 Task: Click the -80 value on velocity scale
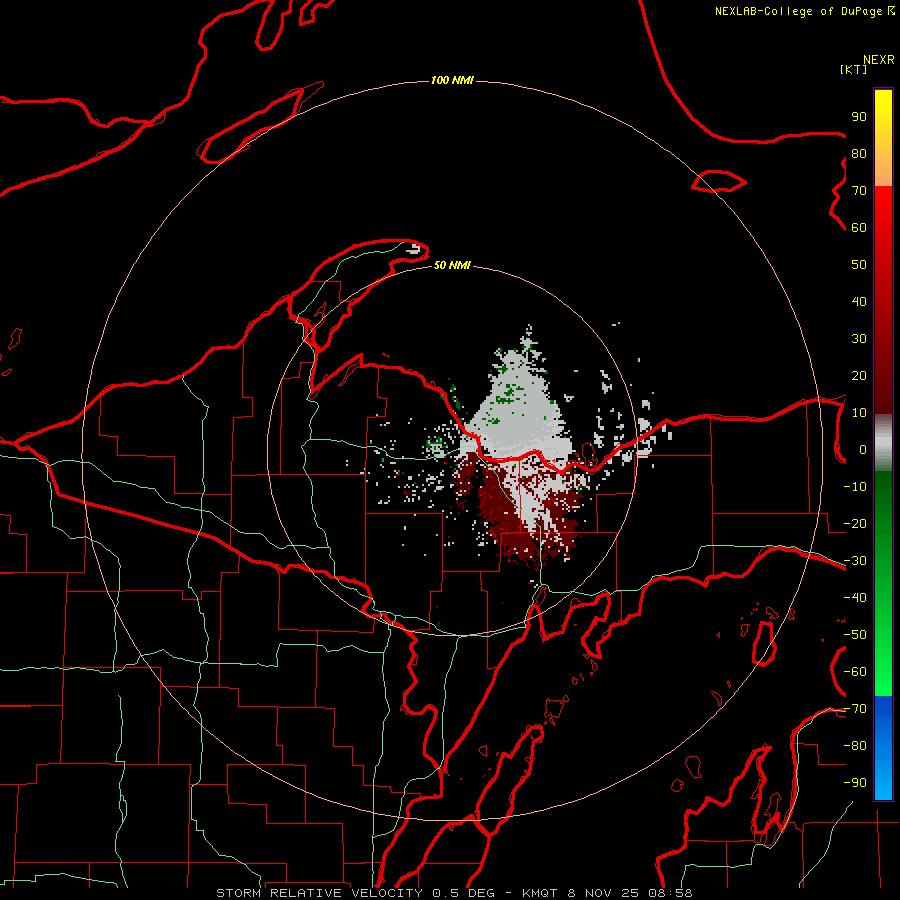point(855,746)
